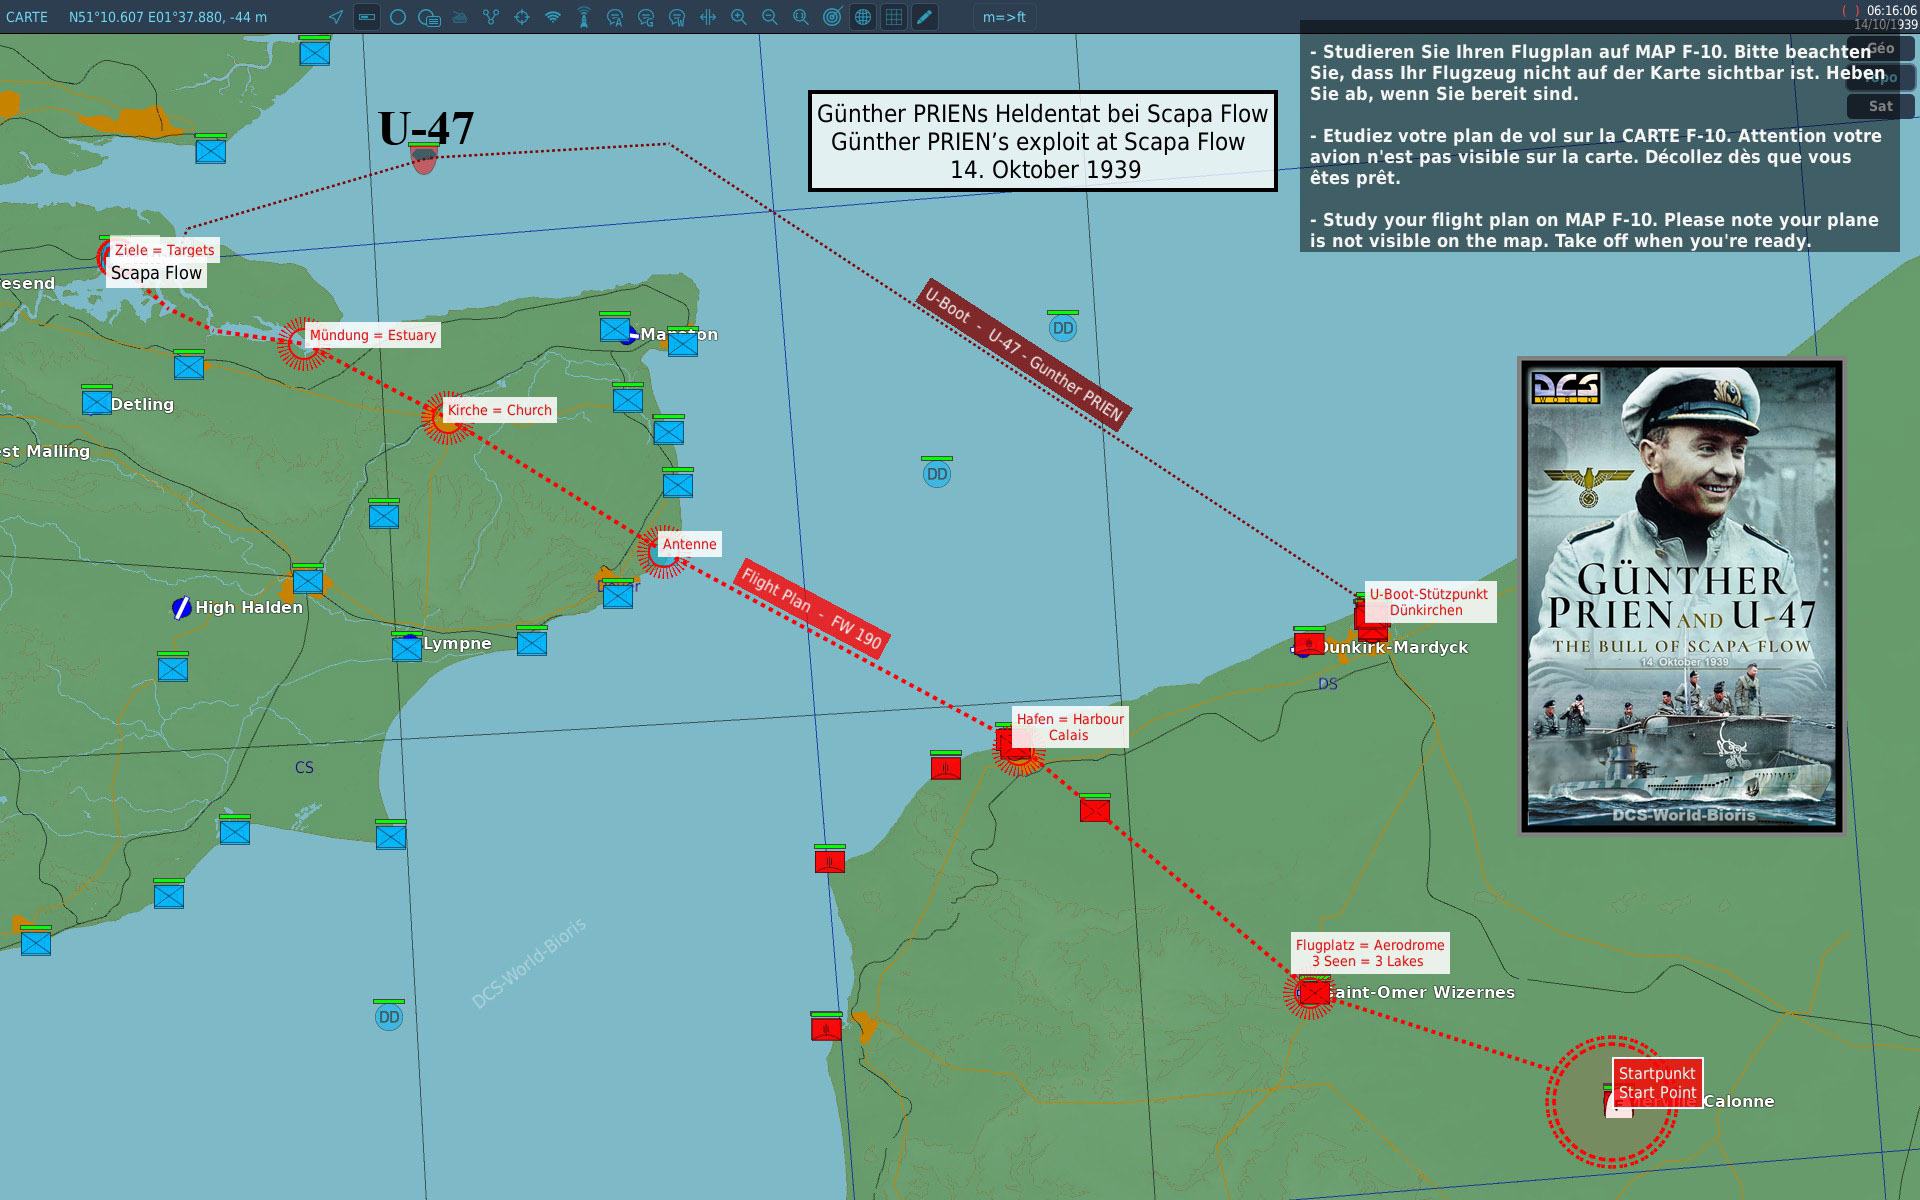Viewport: 1920px width, 1200px height.
Task: Click the Startpunkt Start Point marker
Action: 1656,1082
